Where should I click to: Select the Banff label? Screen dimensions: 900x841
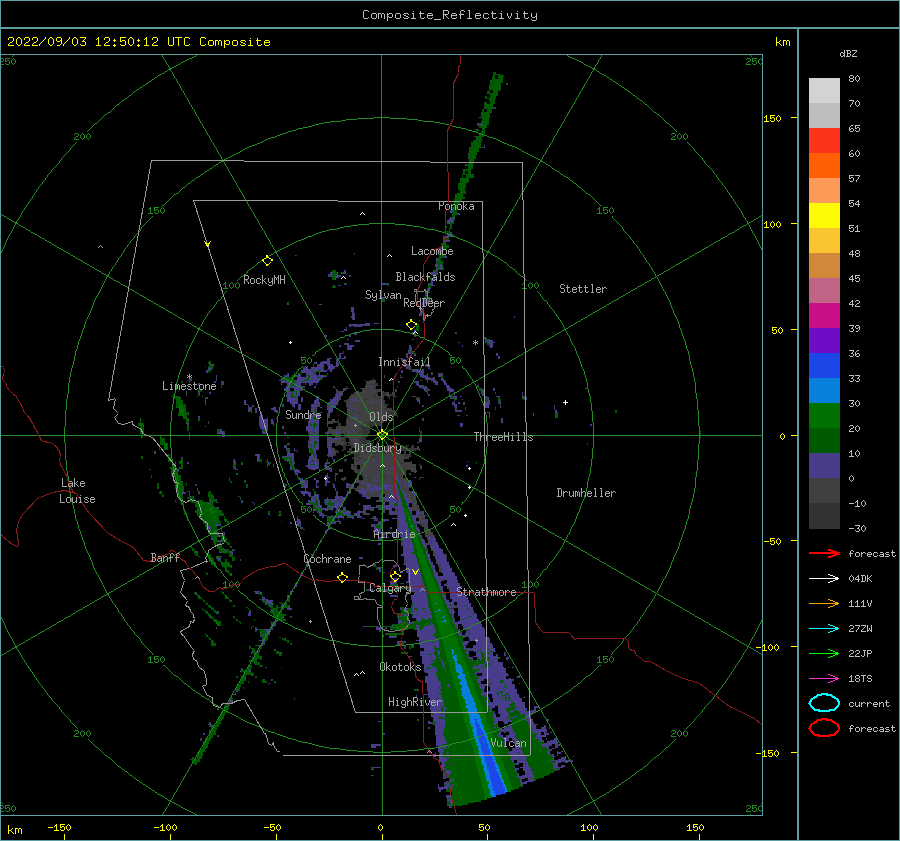coord(165,558)
